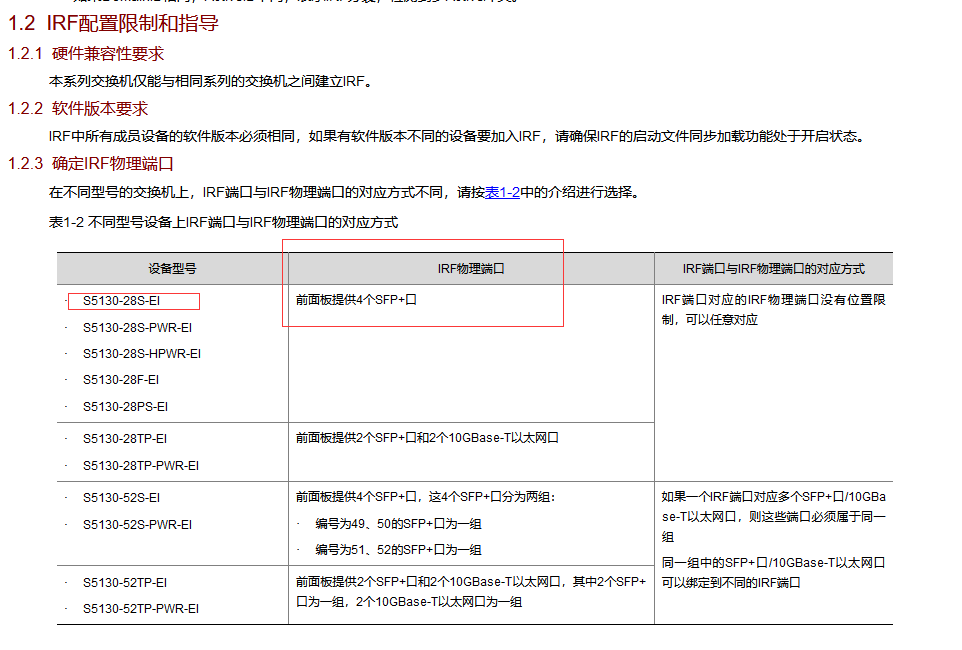Select model S5130-52S-PWR-EI
Screen dimensions: 962x650
137,525
